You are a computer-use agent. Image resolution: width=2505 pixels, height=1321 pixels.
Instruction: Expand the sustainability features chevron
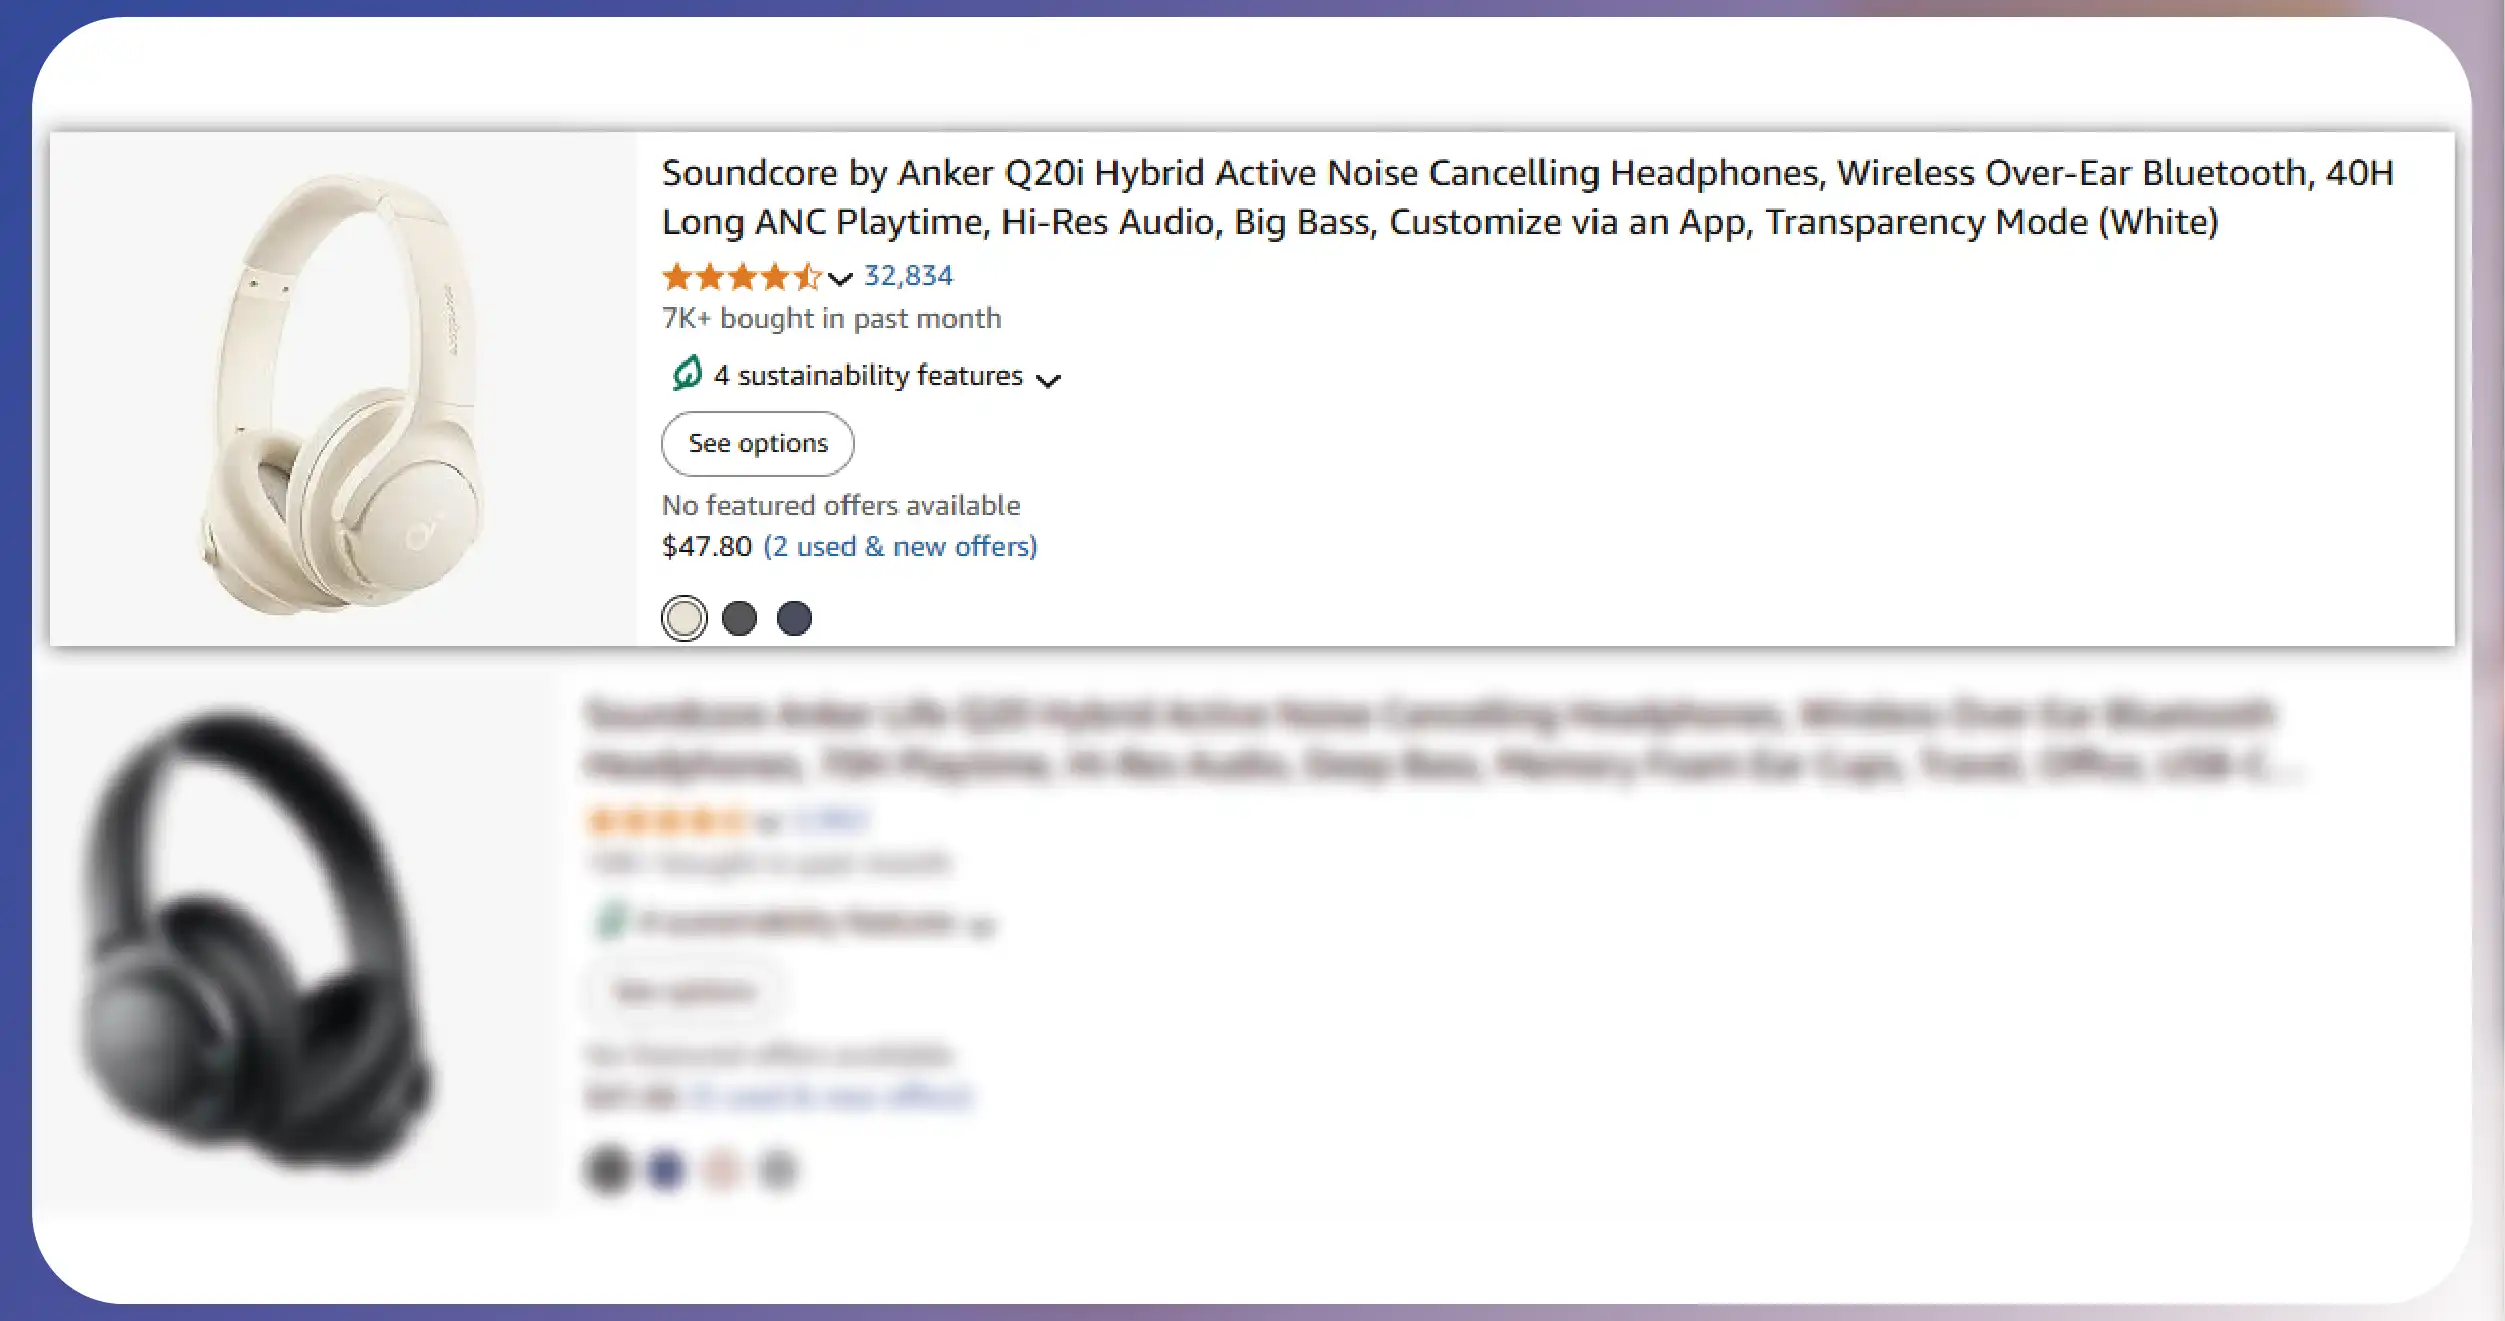[x=1048, y=380]
